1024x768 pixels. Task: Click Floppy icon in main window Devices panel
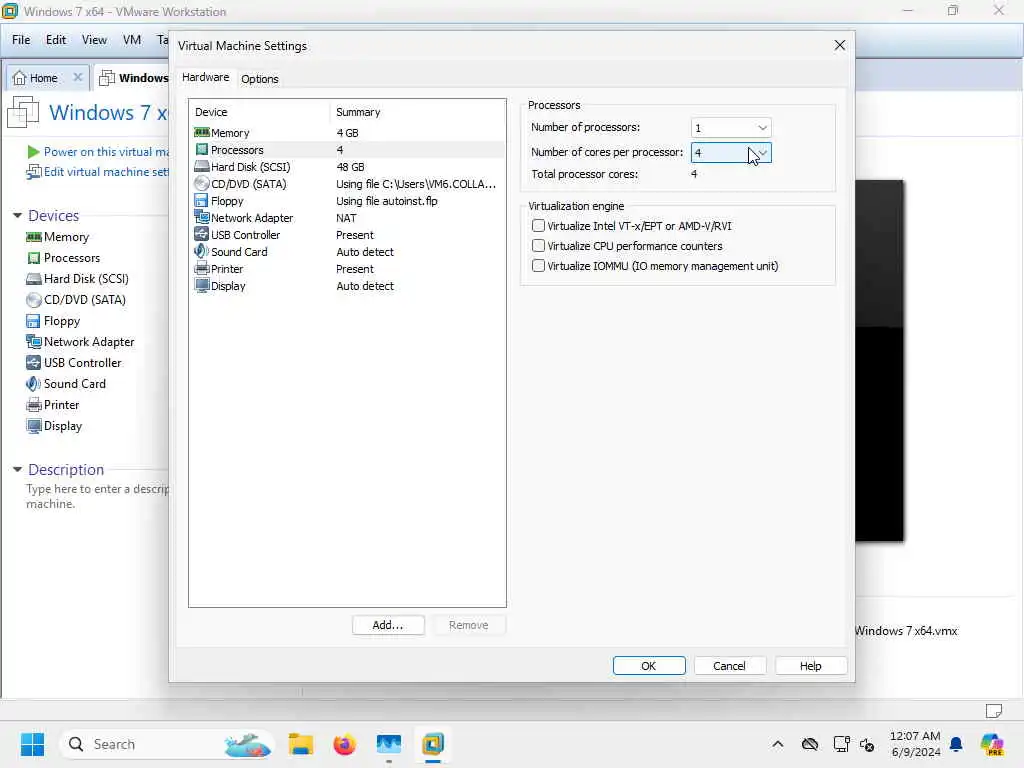click(x=33, y=321)
